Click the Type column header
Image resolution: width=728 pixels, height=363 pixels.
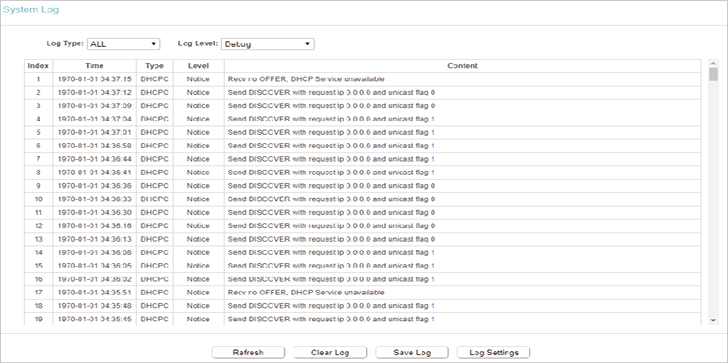point(155,66)
